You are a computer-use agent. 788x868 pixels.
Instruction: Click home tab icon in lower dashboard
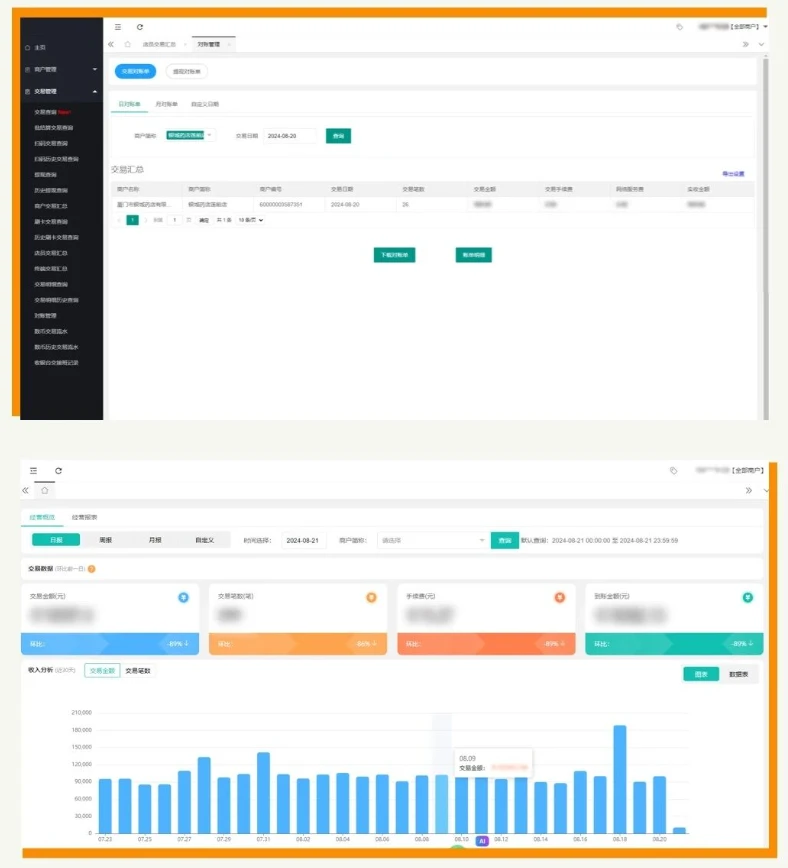coord(45,490)
